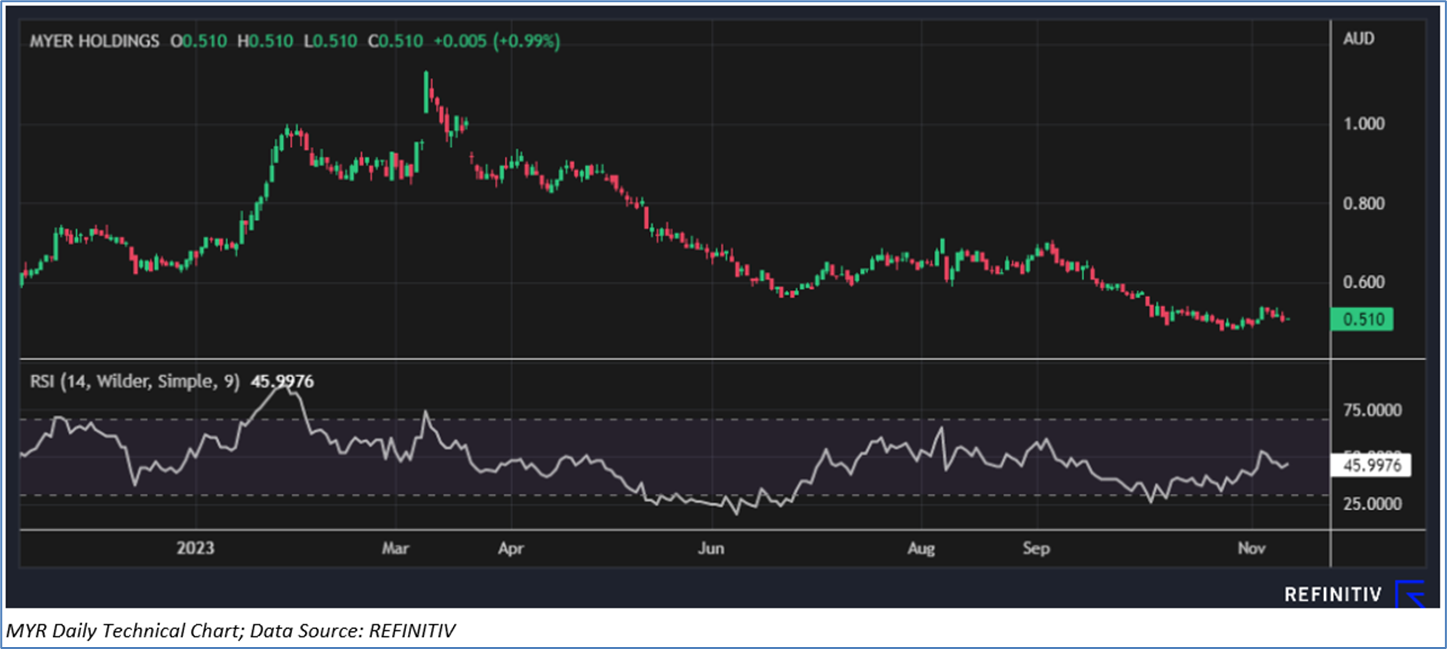The width and height of the screenshot is (1447, 649).
Task: Click the AUD currency label
Action: click(1360, 39)
